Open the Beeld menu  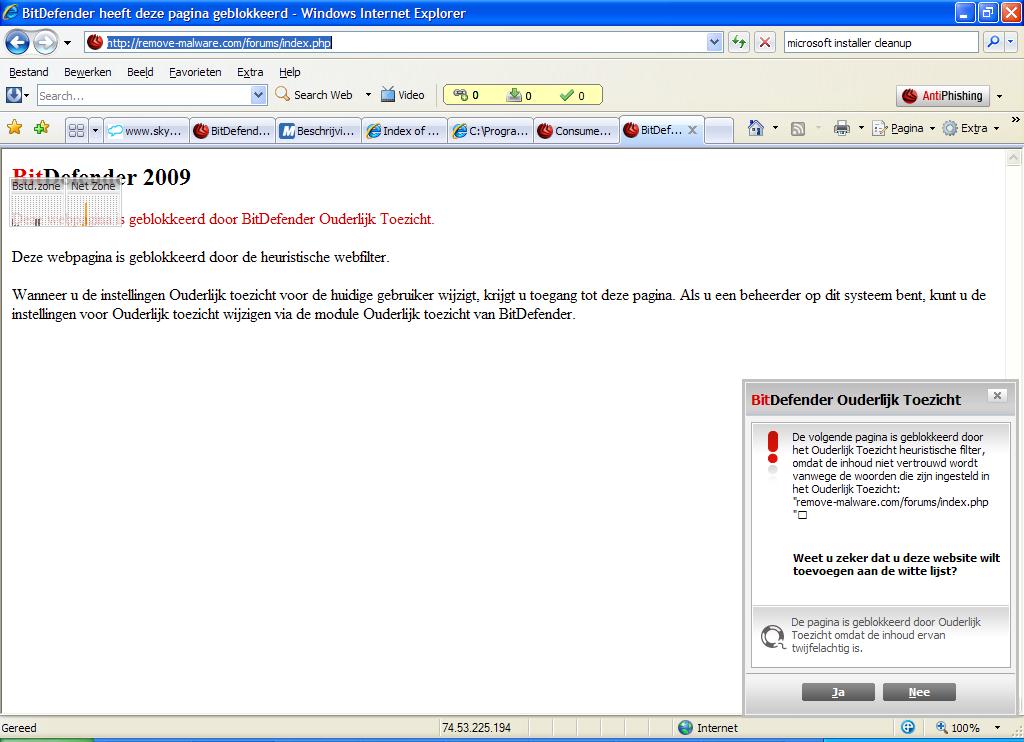click(x=140, y=72)
